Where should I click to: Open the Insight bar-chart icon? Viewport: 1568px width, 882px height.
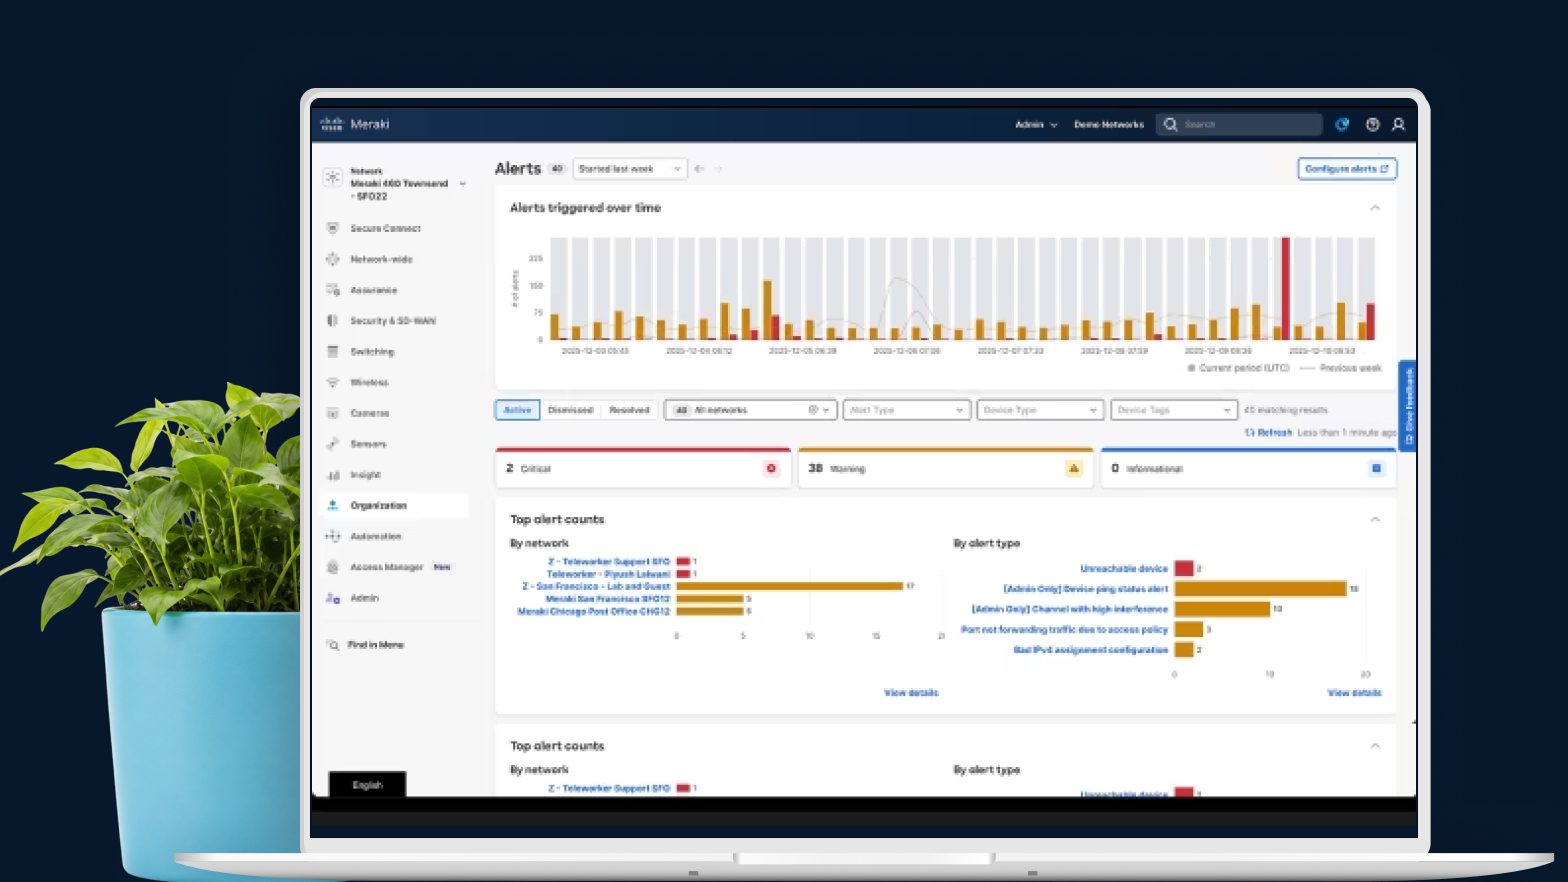point(333,475)
